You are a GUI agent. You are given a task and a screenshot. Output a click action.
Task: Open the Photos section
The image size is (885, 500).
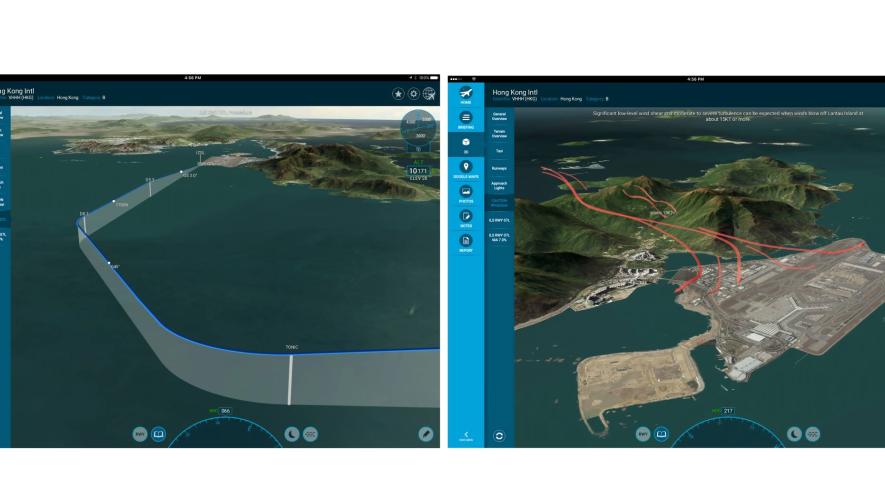coord(466,194)
